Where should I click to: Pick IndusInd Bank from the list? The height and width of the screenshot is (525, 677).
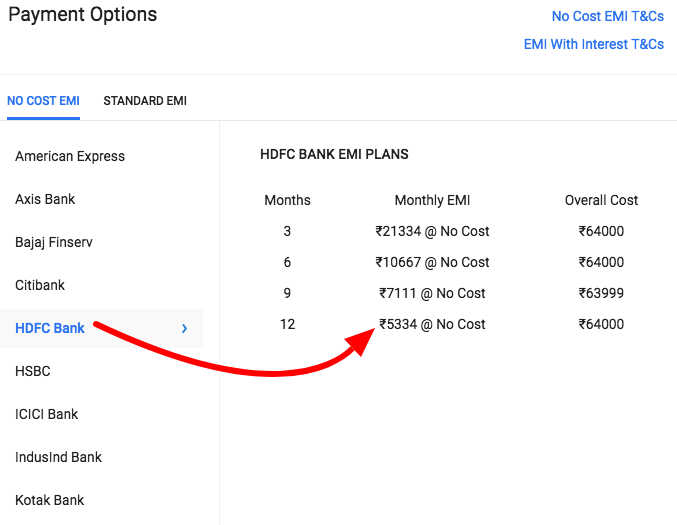point(58,457)
